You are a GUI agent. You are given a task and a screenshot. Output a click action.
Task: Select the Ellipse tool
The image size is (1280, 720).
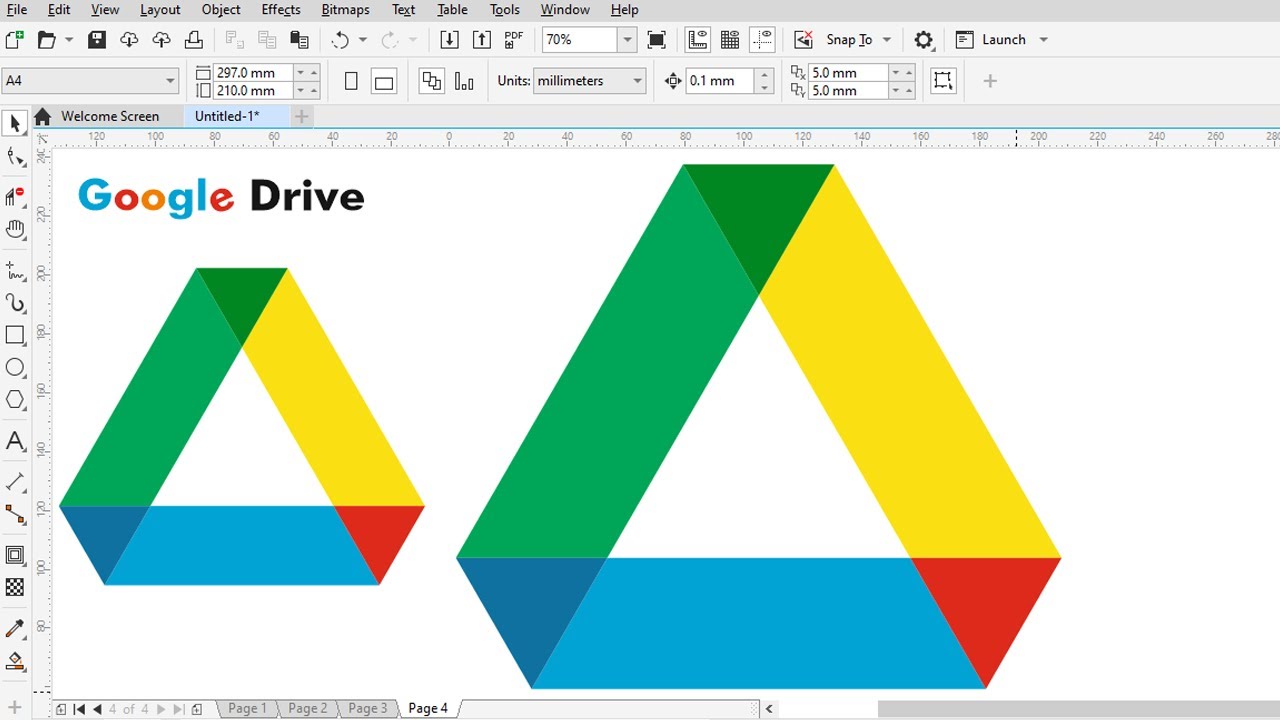pos(15,368)
